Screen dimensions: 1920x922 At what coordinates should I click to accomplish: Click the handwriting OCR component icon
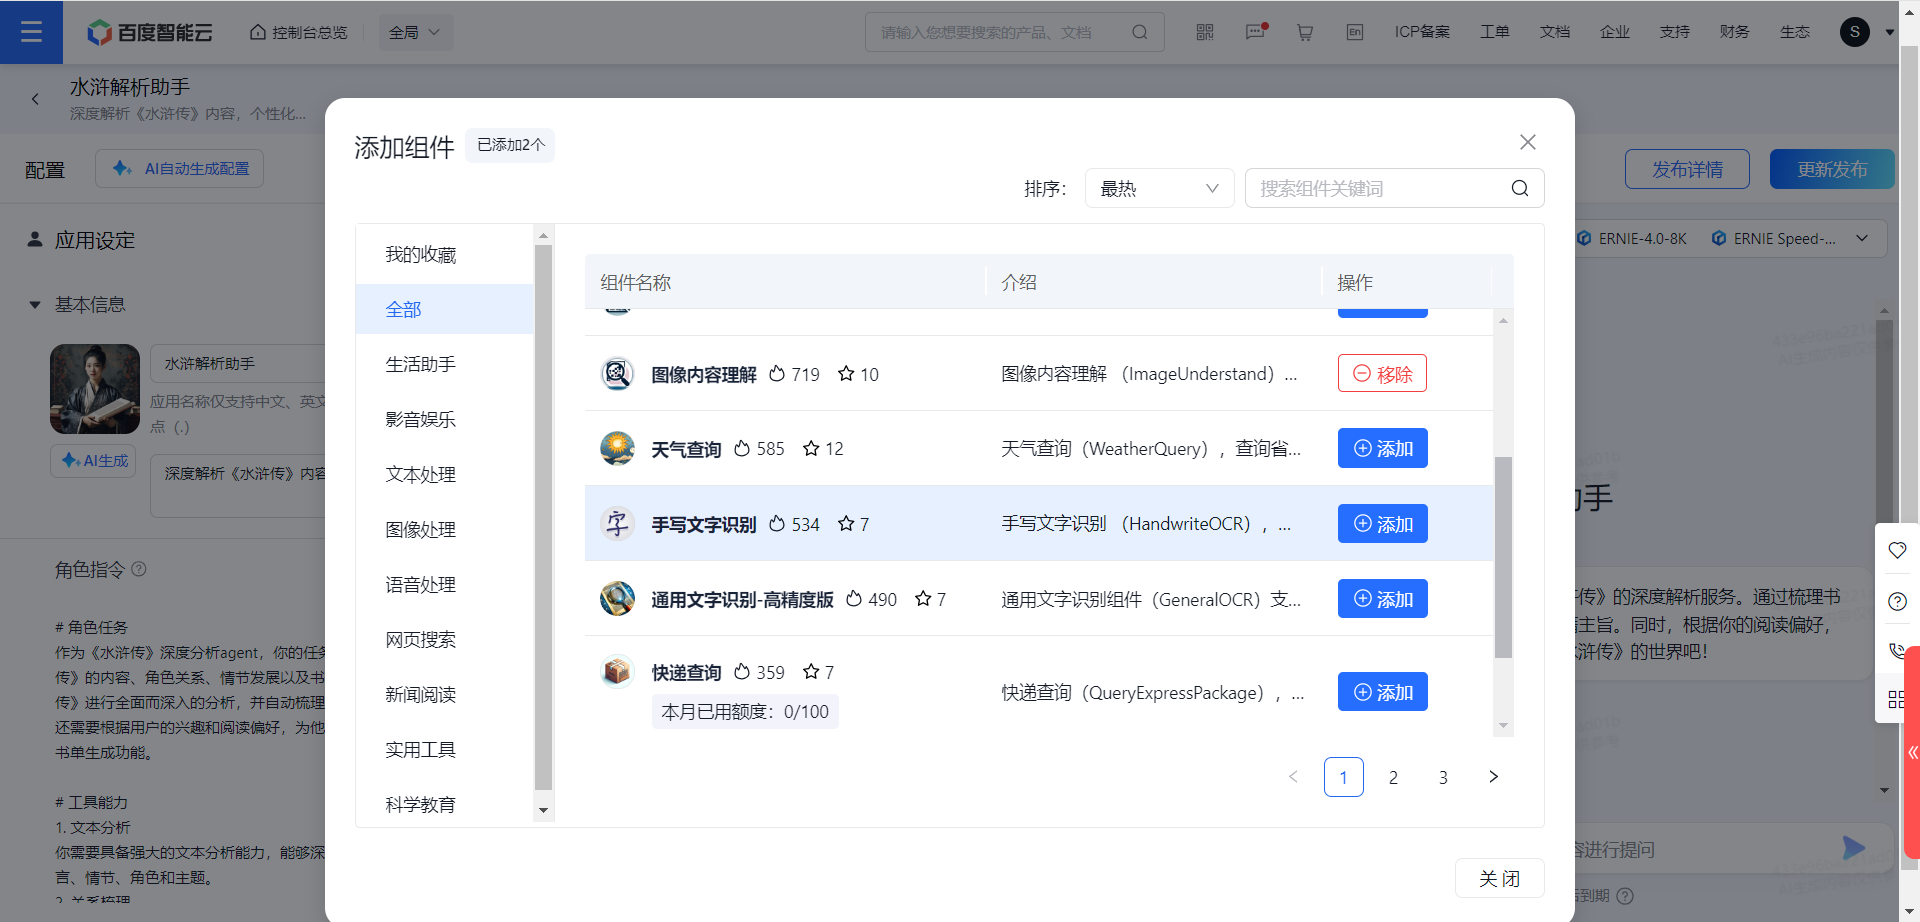point(617,523)
